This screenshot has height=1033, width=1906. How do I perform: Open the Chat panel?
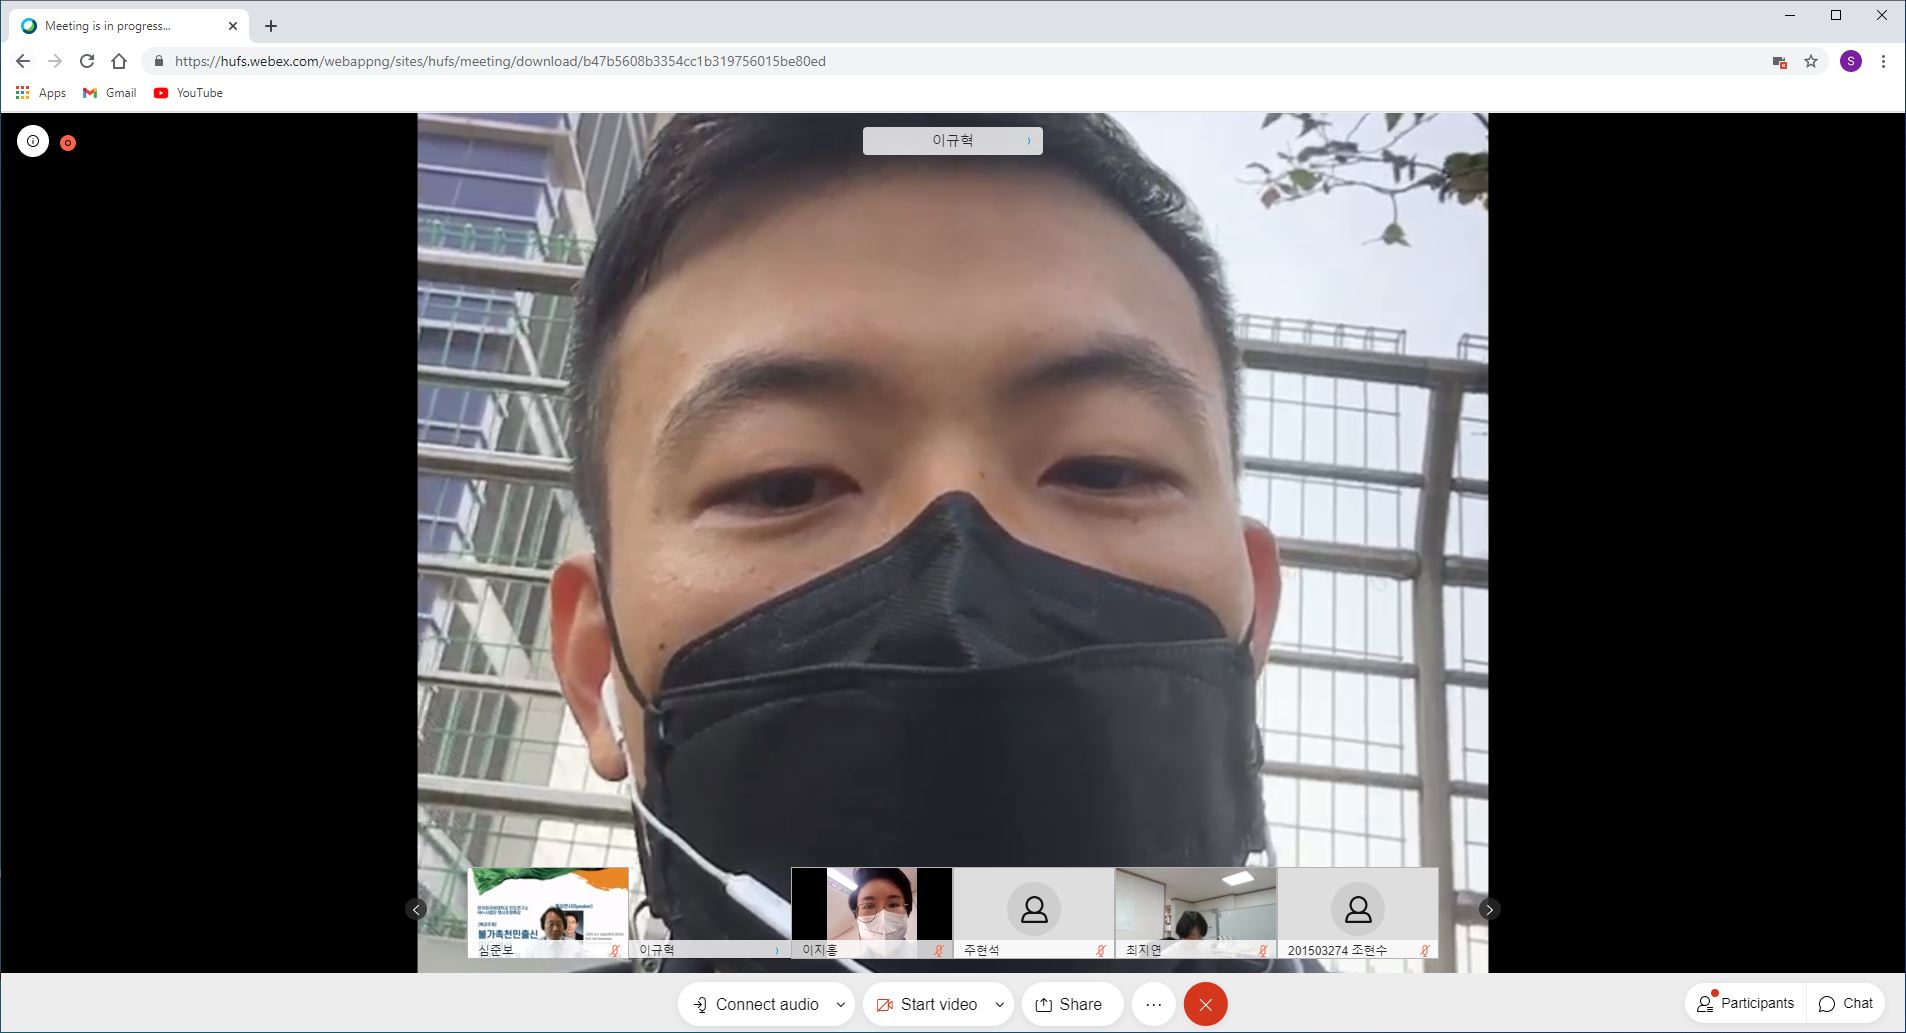click(1845, 1003)
